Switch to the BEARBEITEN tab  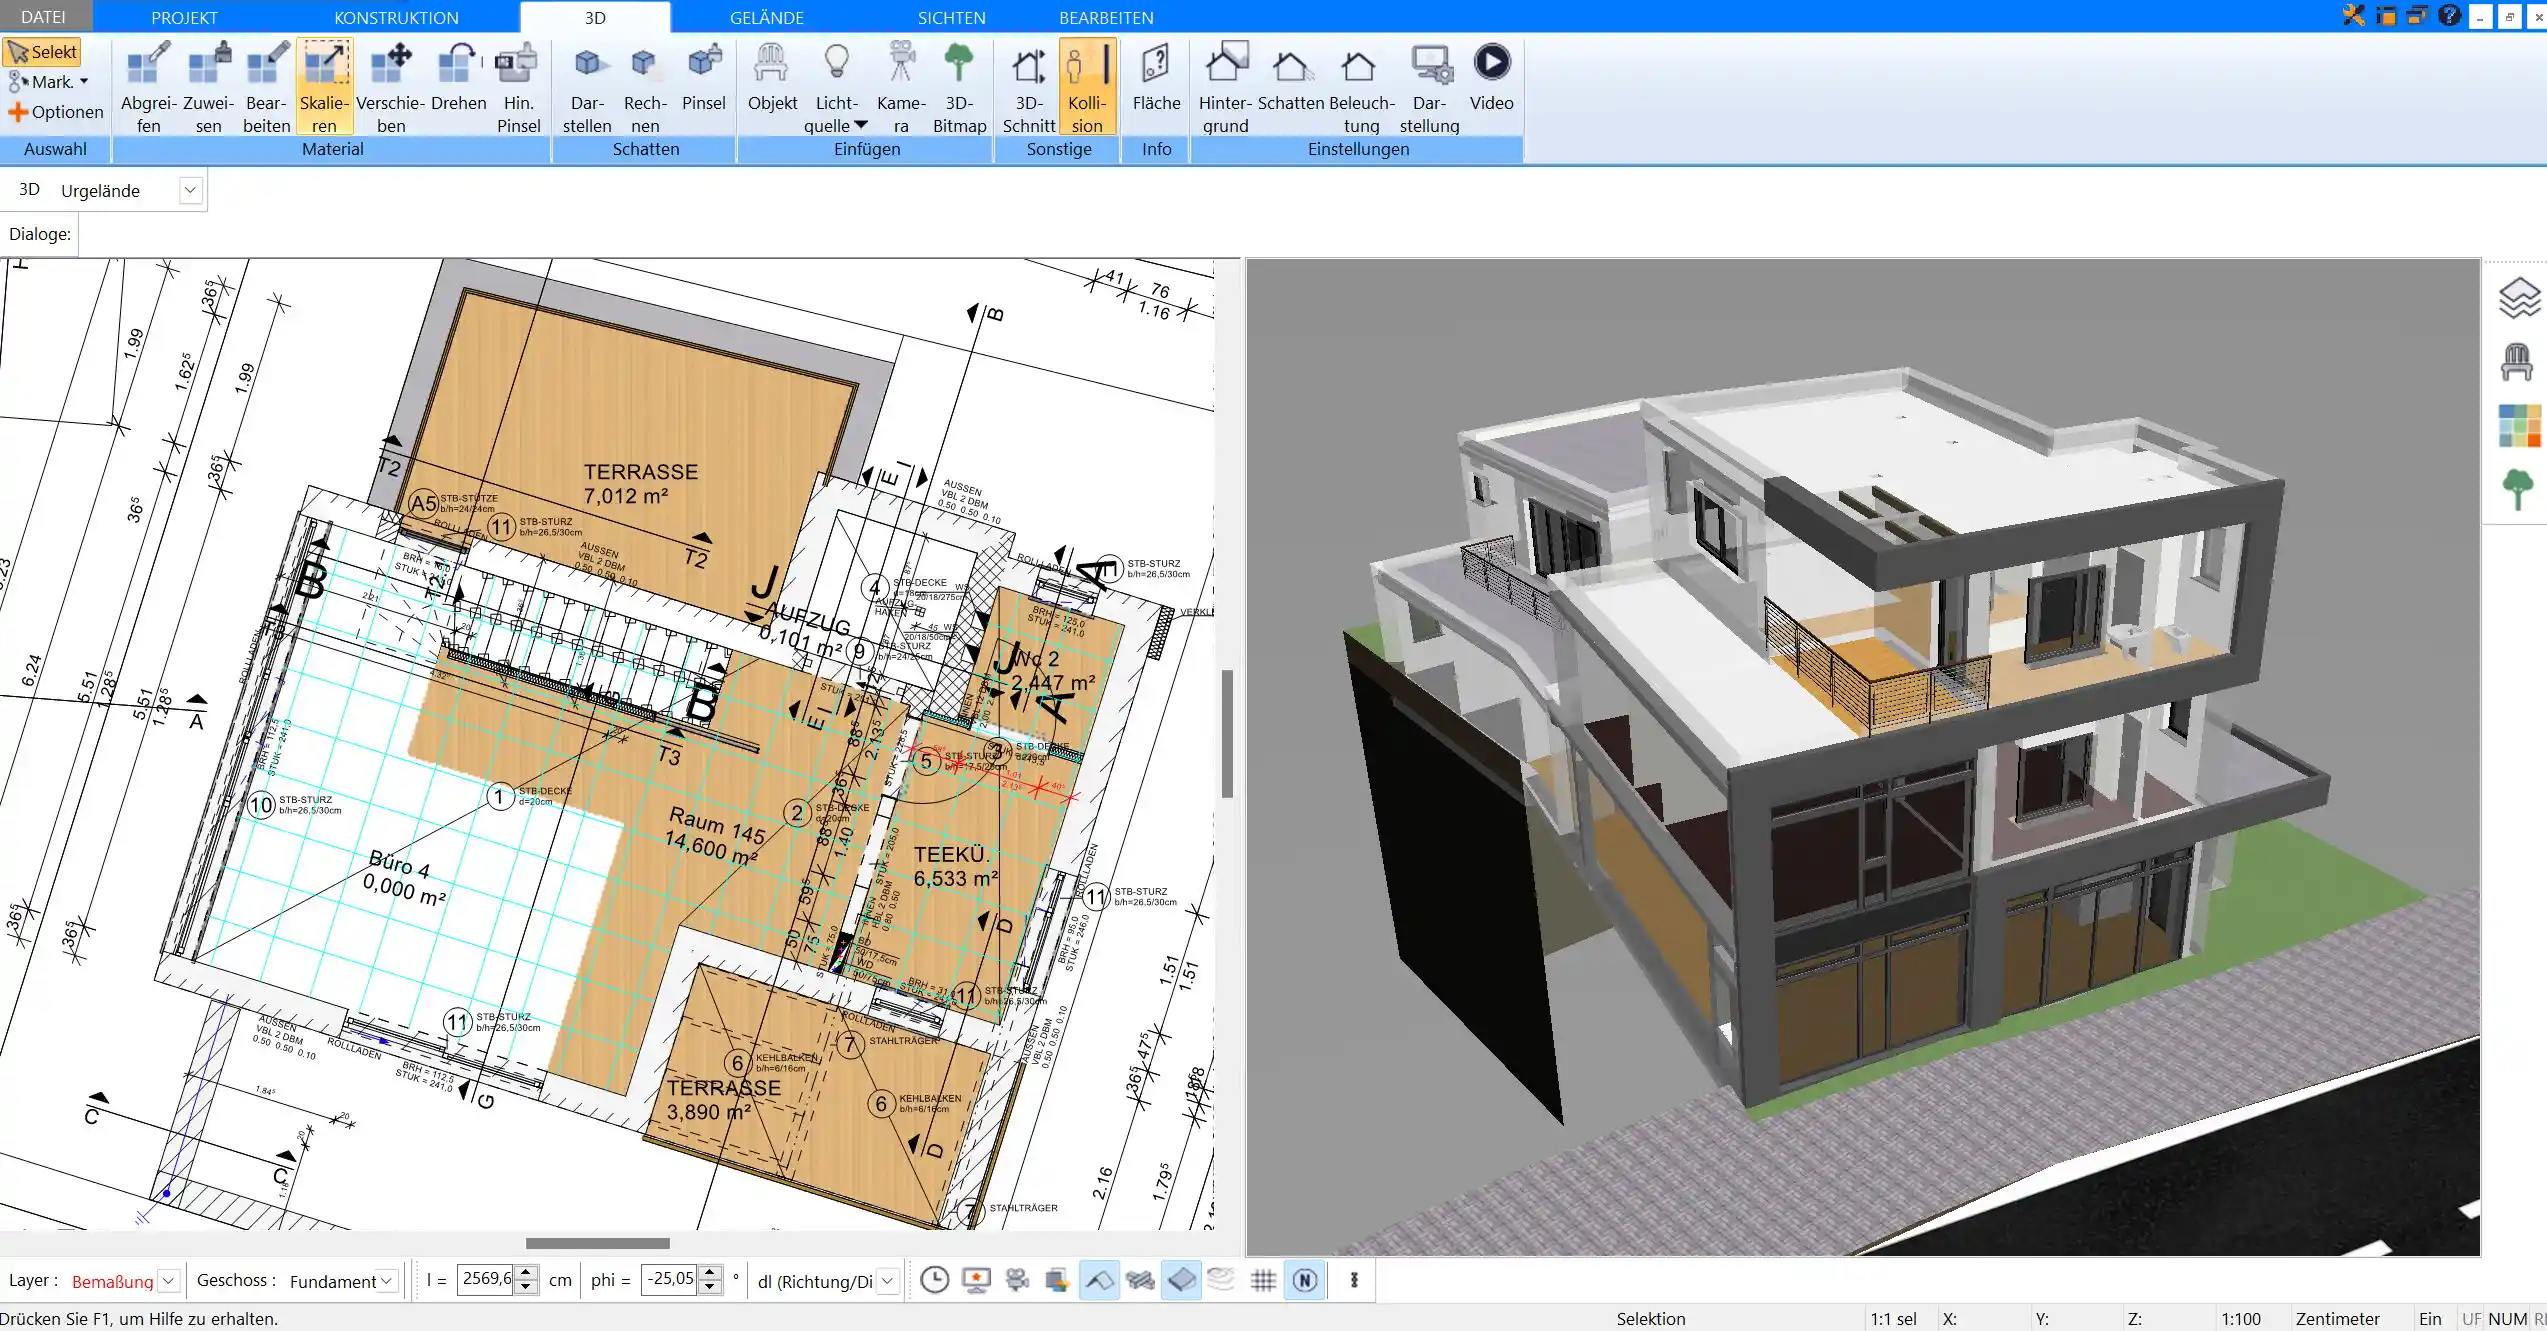1106,17
